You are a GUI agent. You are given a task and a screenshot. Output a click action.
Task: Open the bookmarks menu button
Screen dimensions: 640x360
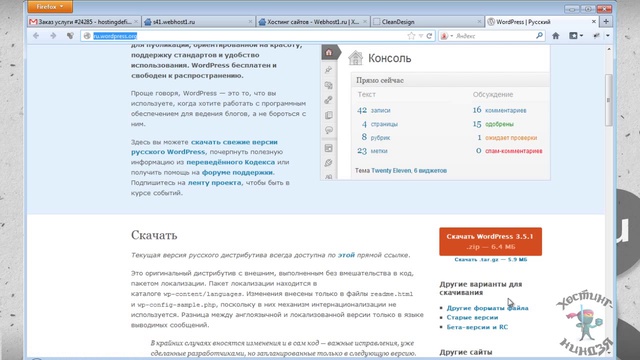coord(576,36)
